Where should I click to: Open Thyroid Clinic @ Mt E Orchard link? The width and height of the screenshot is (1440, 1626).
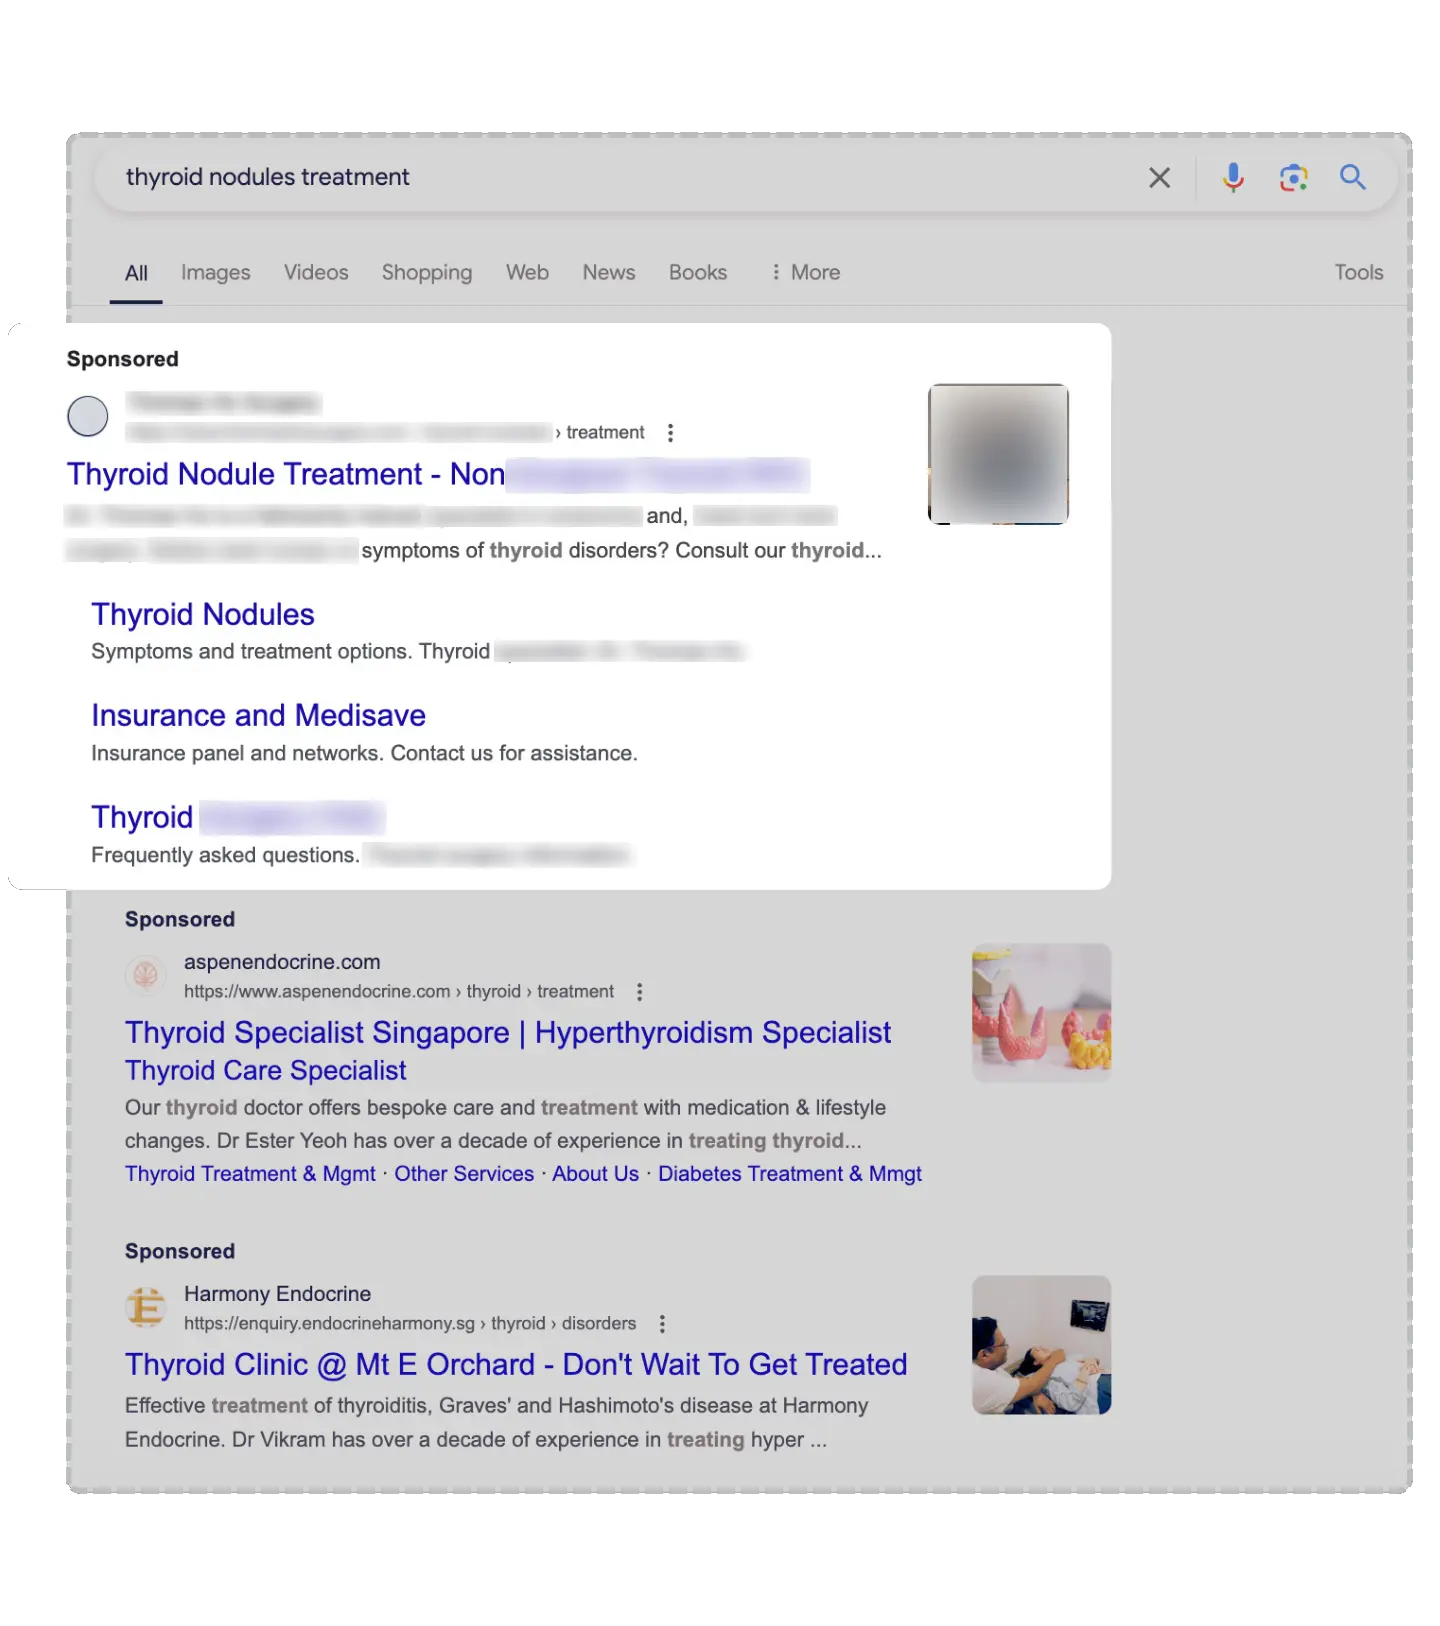click(x=516, y=1365)
